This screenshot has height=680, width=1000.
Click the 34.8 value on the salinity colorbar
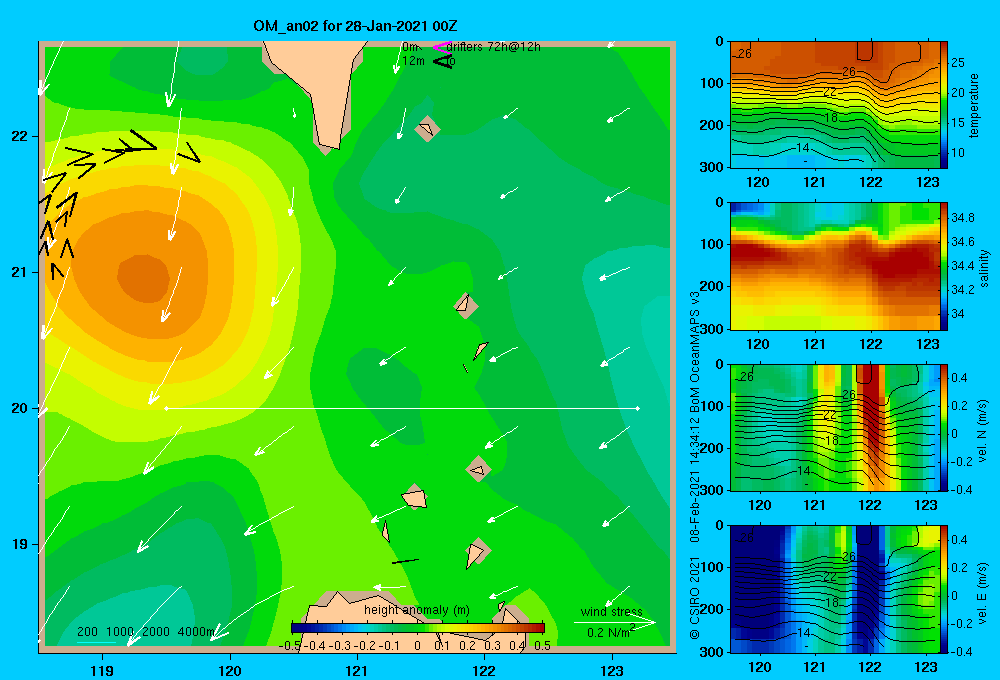[x=963, y=218]
